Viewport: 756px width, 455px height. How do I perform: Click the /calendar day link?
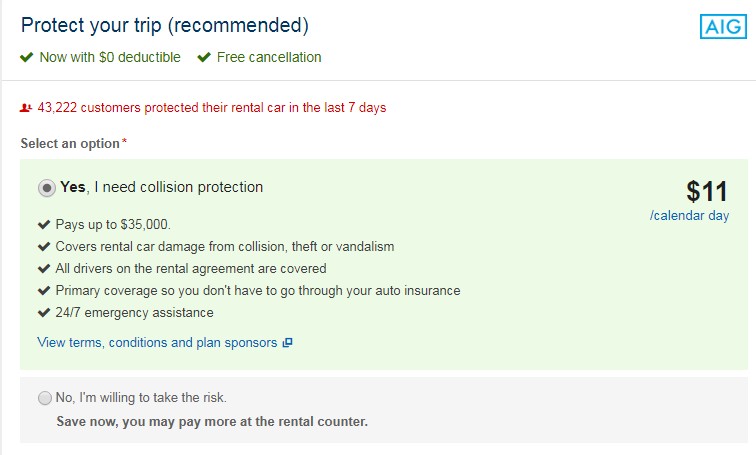689,215
